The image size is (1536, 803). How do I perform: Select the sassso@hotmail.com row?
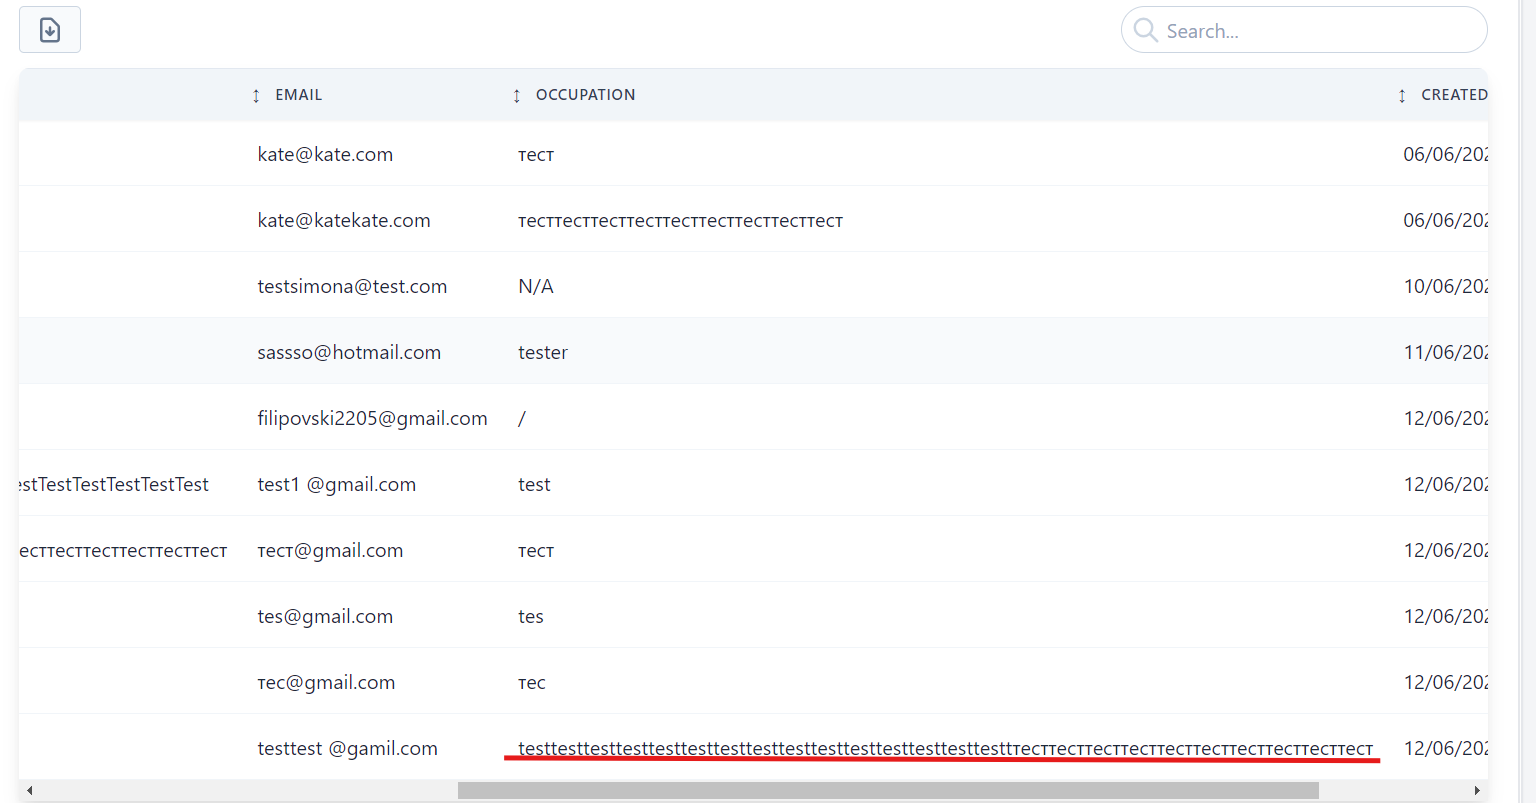coord(349,353)
